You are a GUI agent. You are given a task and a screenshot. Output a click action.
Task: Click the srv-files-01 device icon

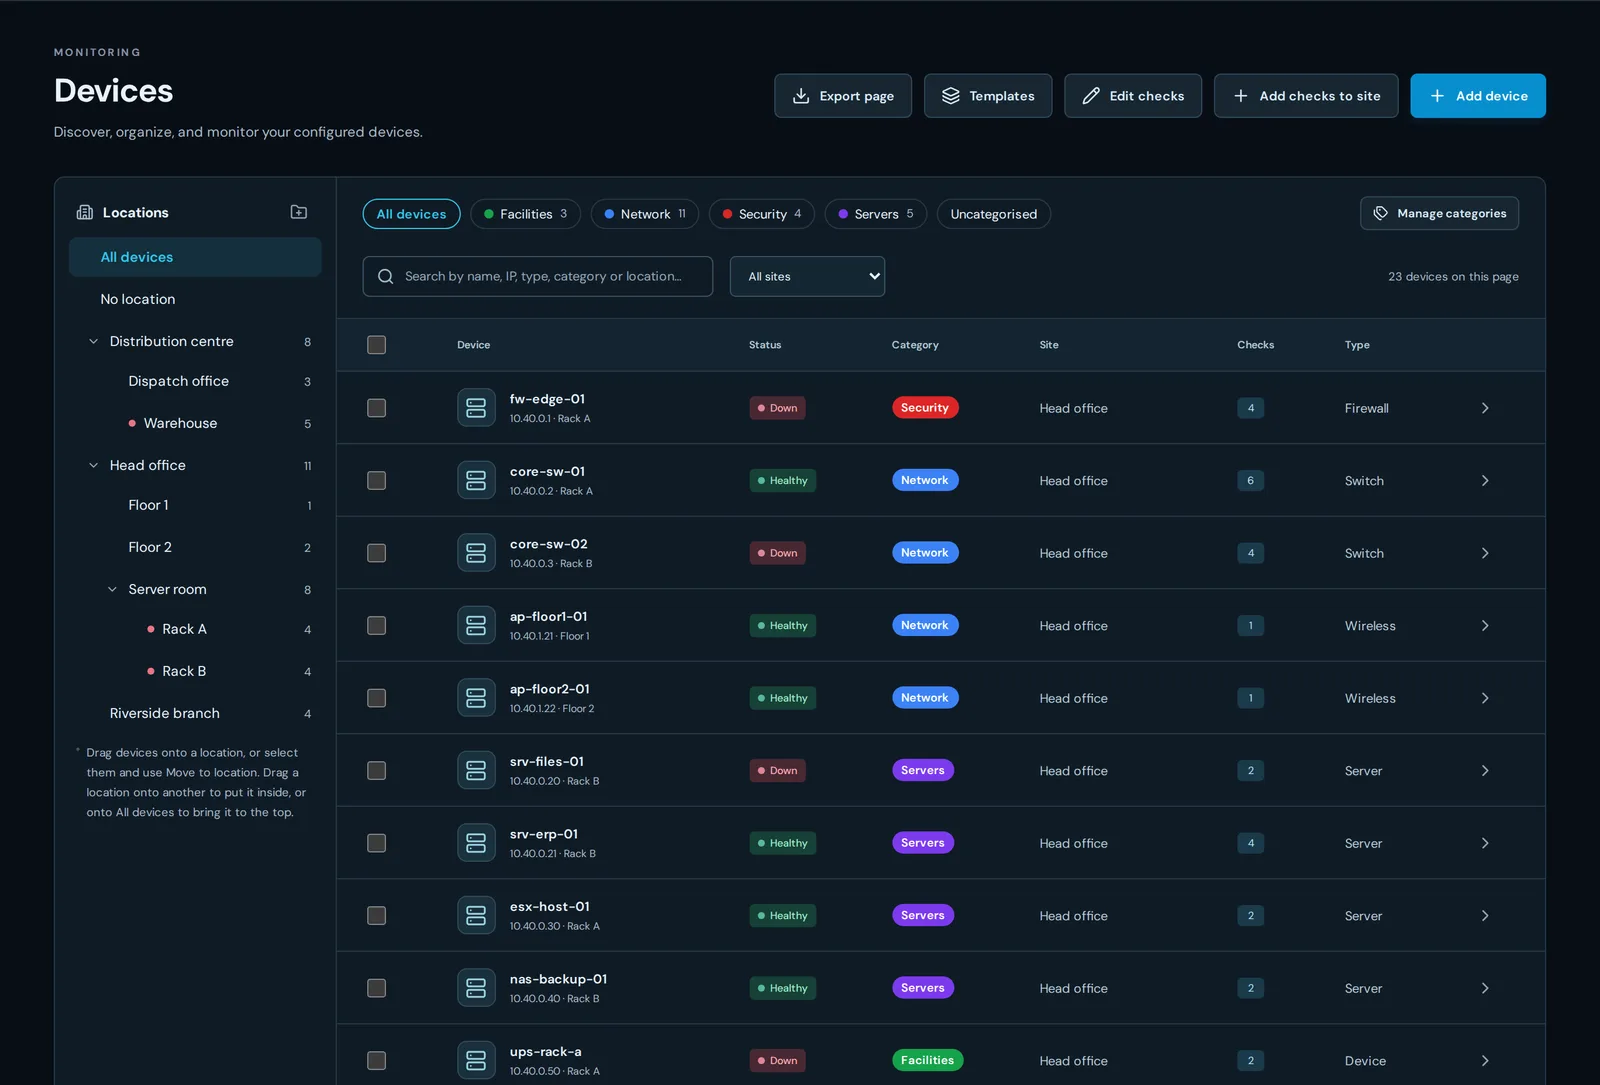[x=476, y=770]
